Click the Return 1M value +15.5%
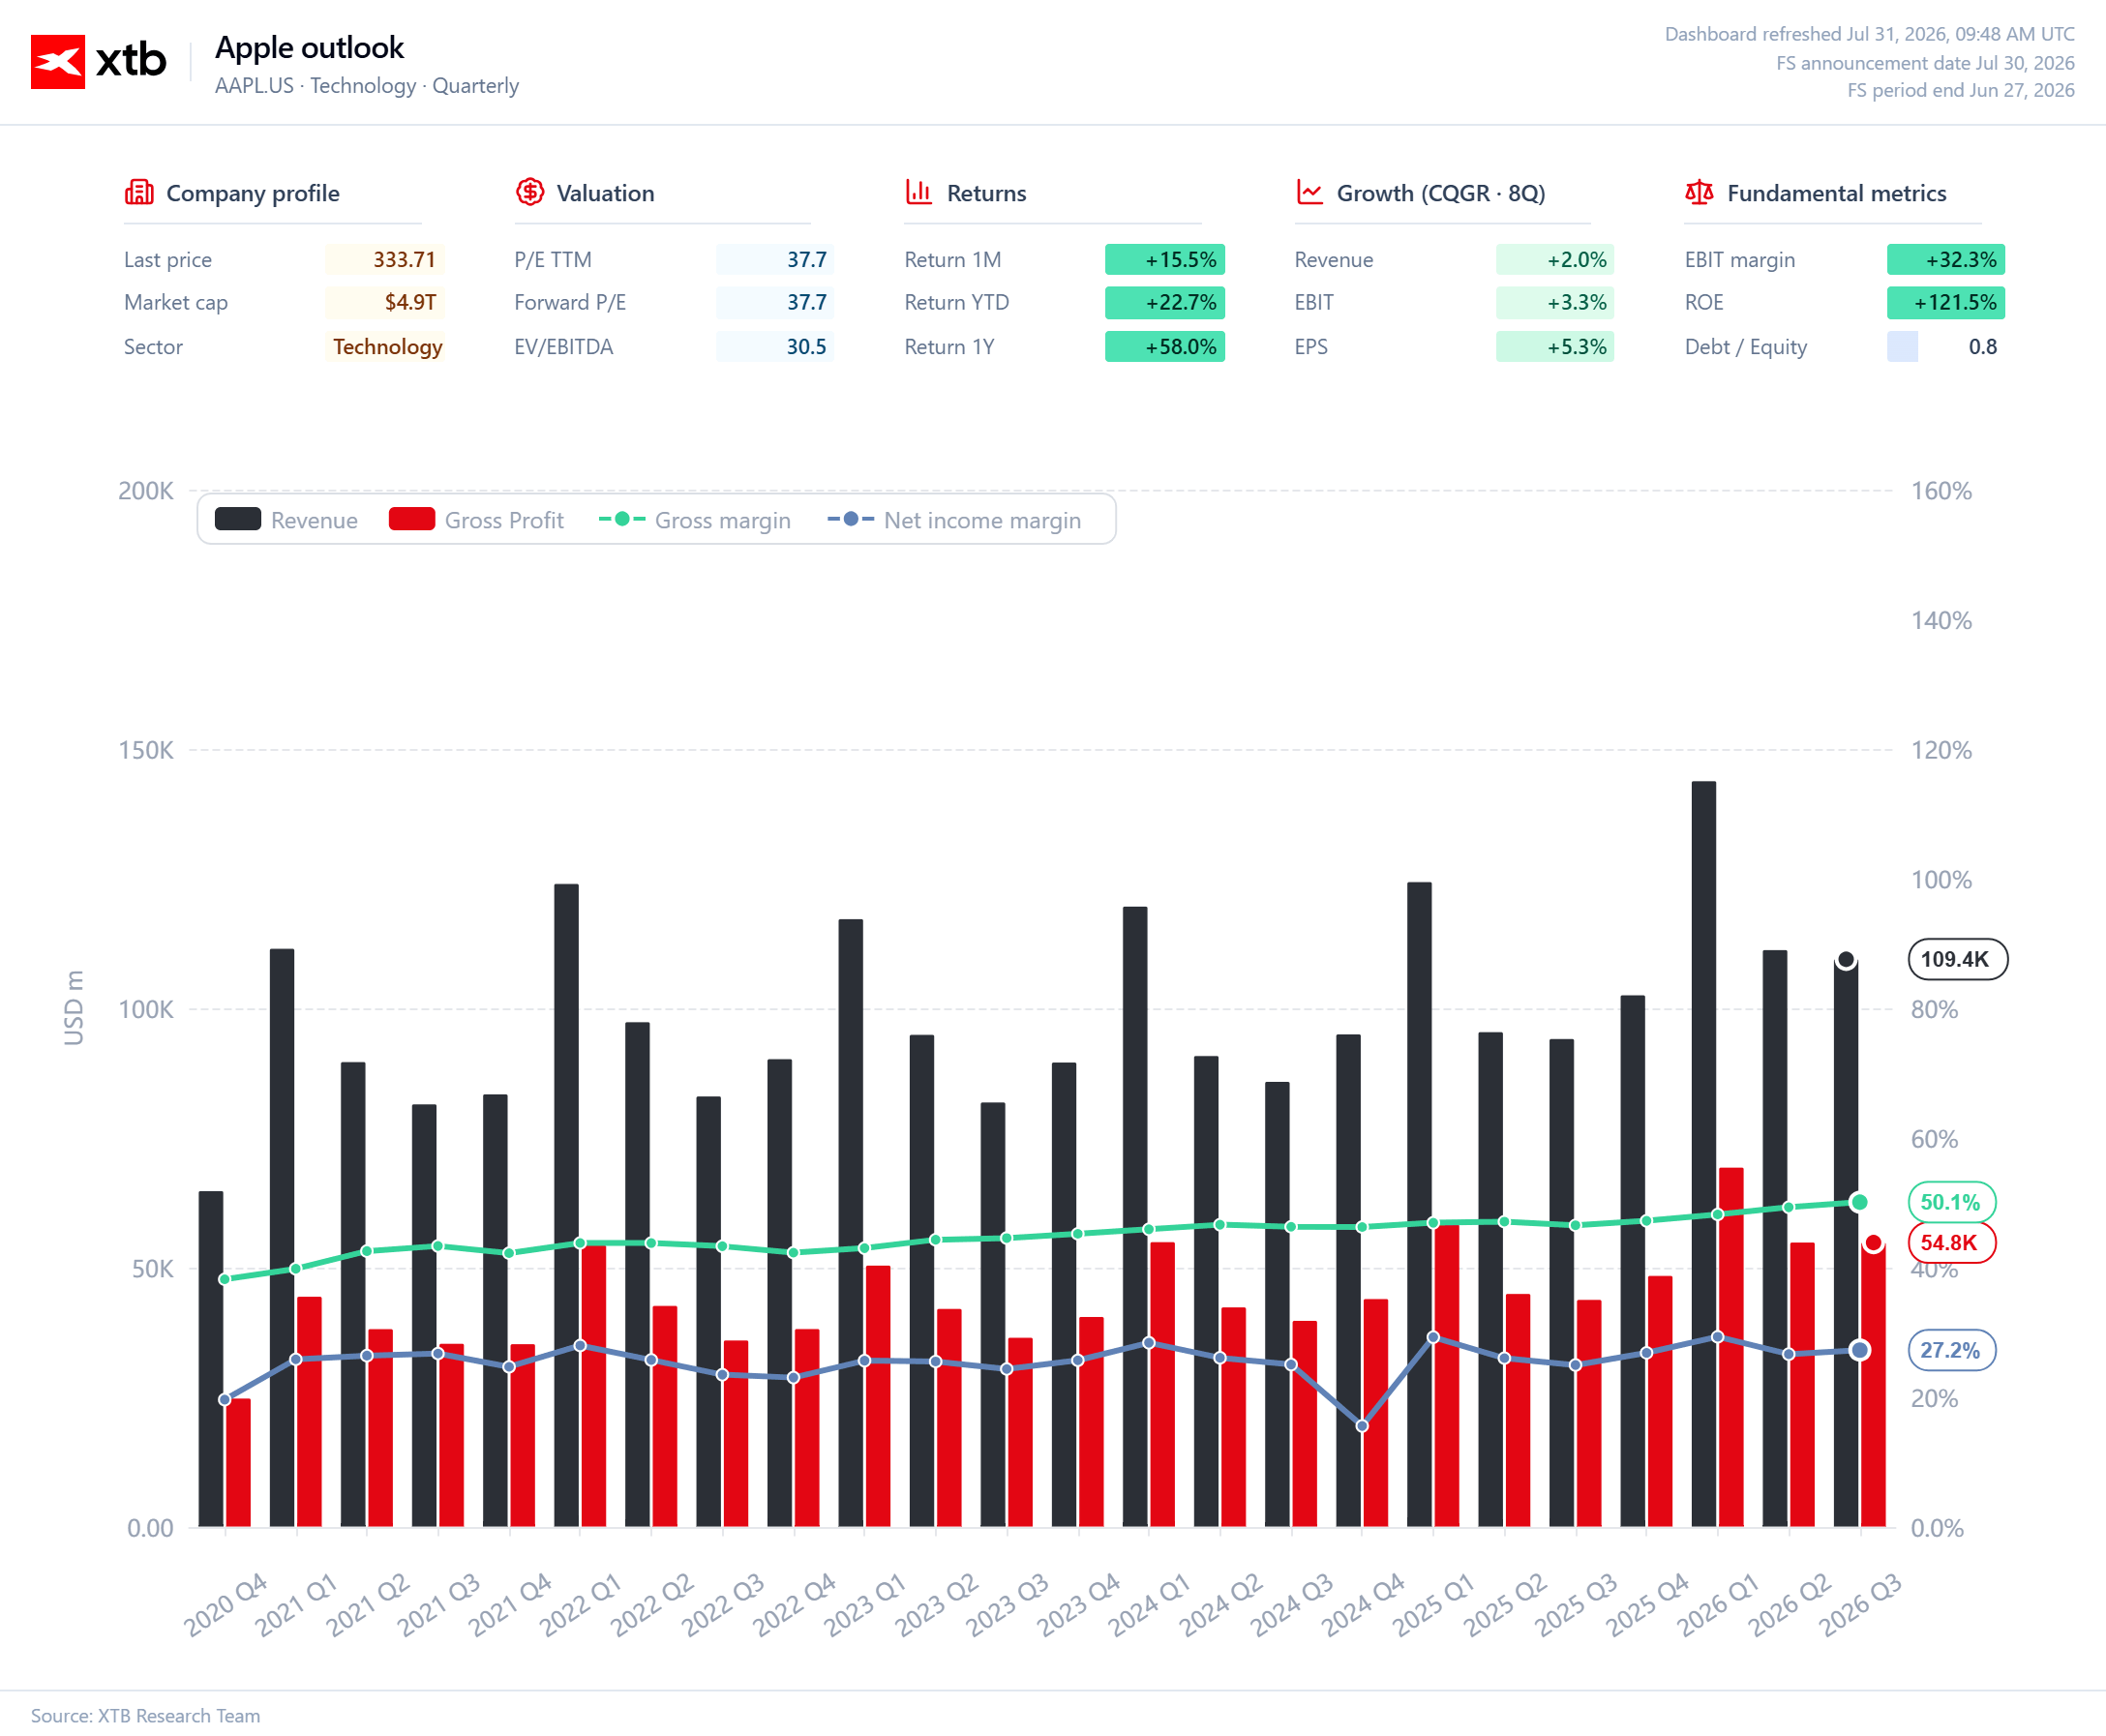 pos(1165,260)
